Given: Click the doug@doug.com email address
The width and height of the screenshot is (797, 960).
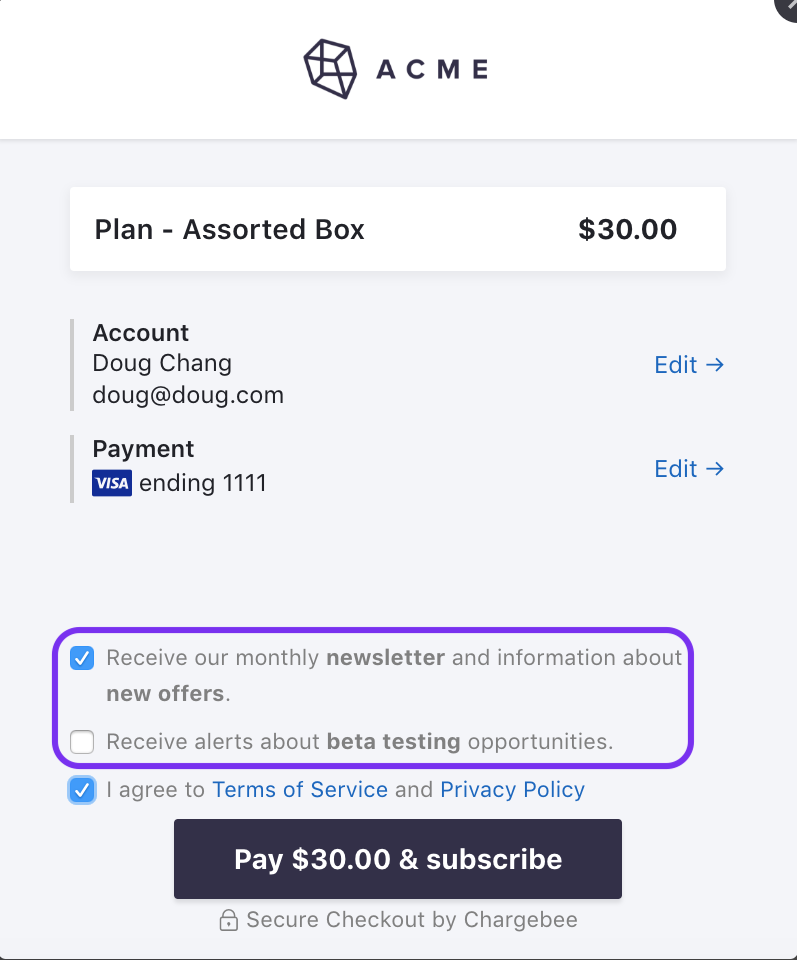Looking at the screenshot, I should coord(188,395).
